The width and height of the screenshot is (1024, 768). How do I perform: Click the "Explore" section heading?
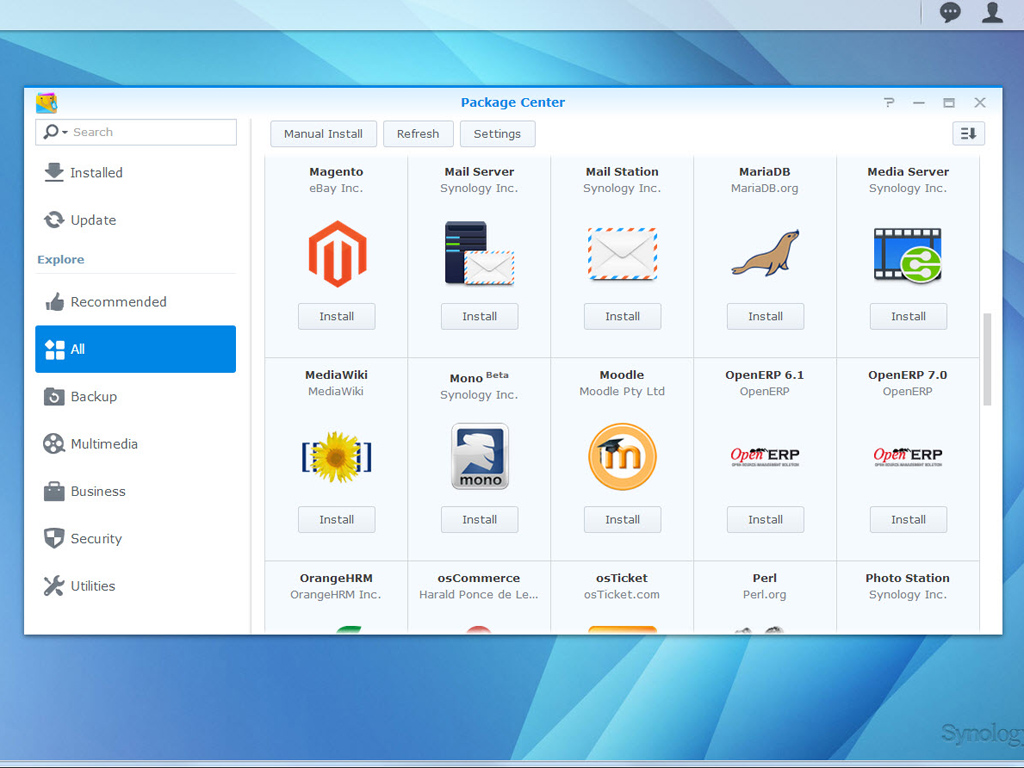(x=61, y=259)
